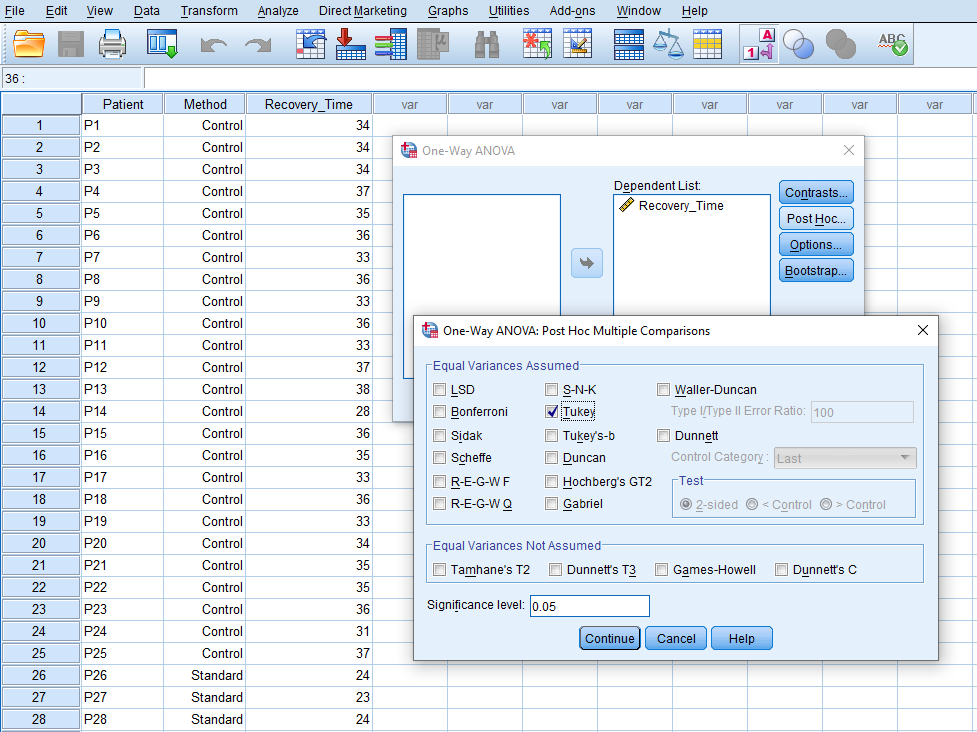Undo last action arrow icon
The image size is (977, 732).
213,44
